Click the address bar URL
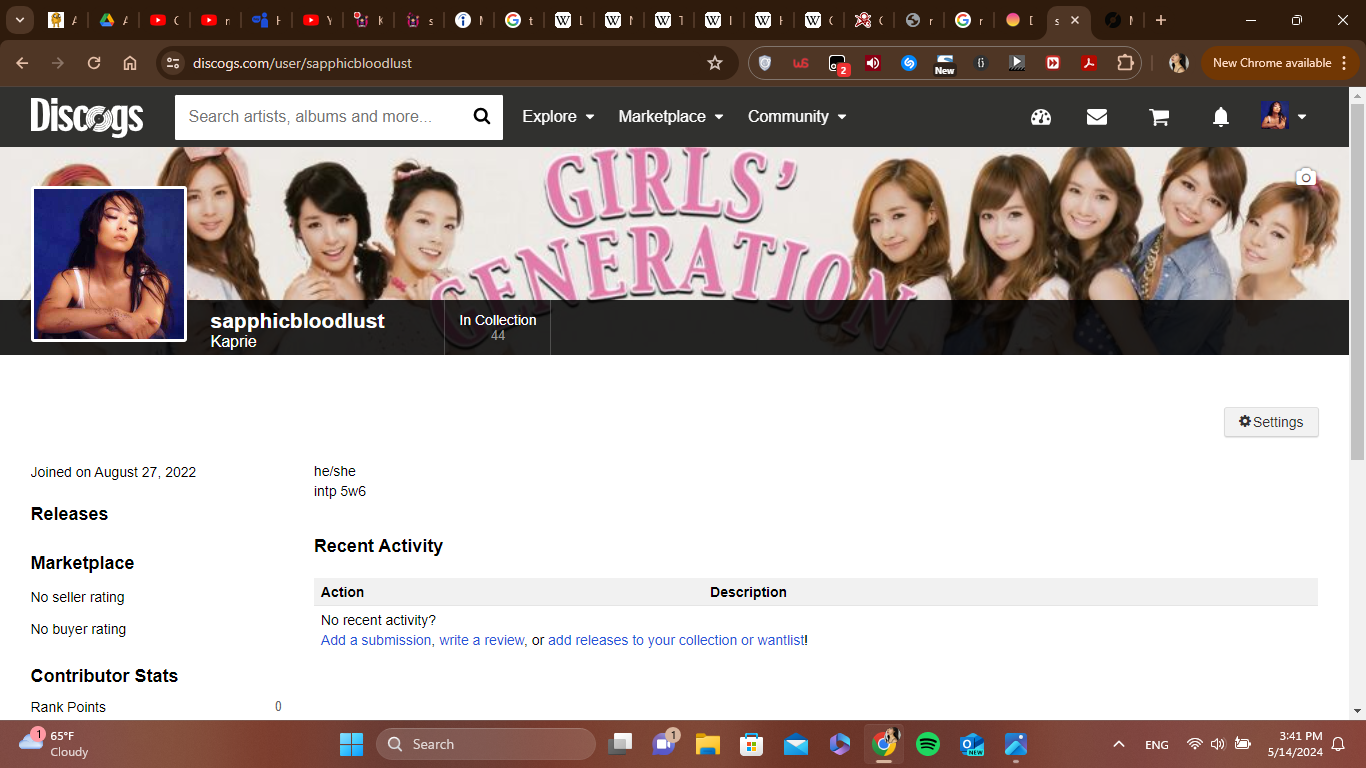This screenshot has width=1366, height=768. tap(302, 63)
